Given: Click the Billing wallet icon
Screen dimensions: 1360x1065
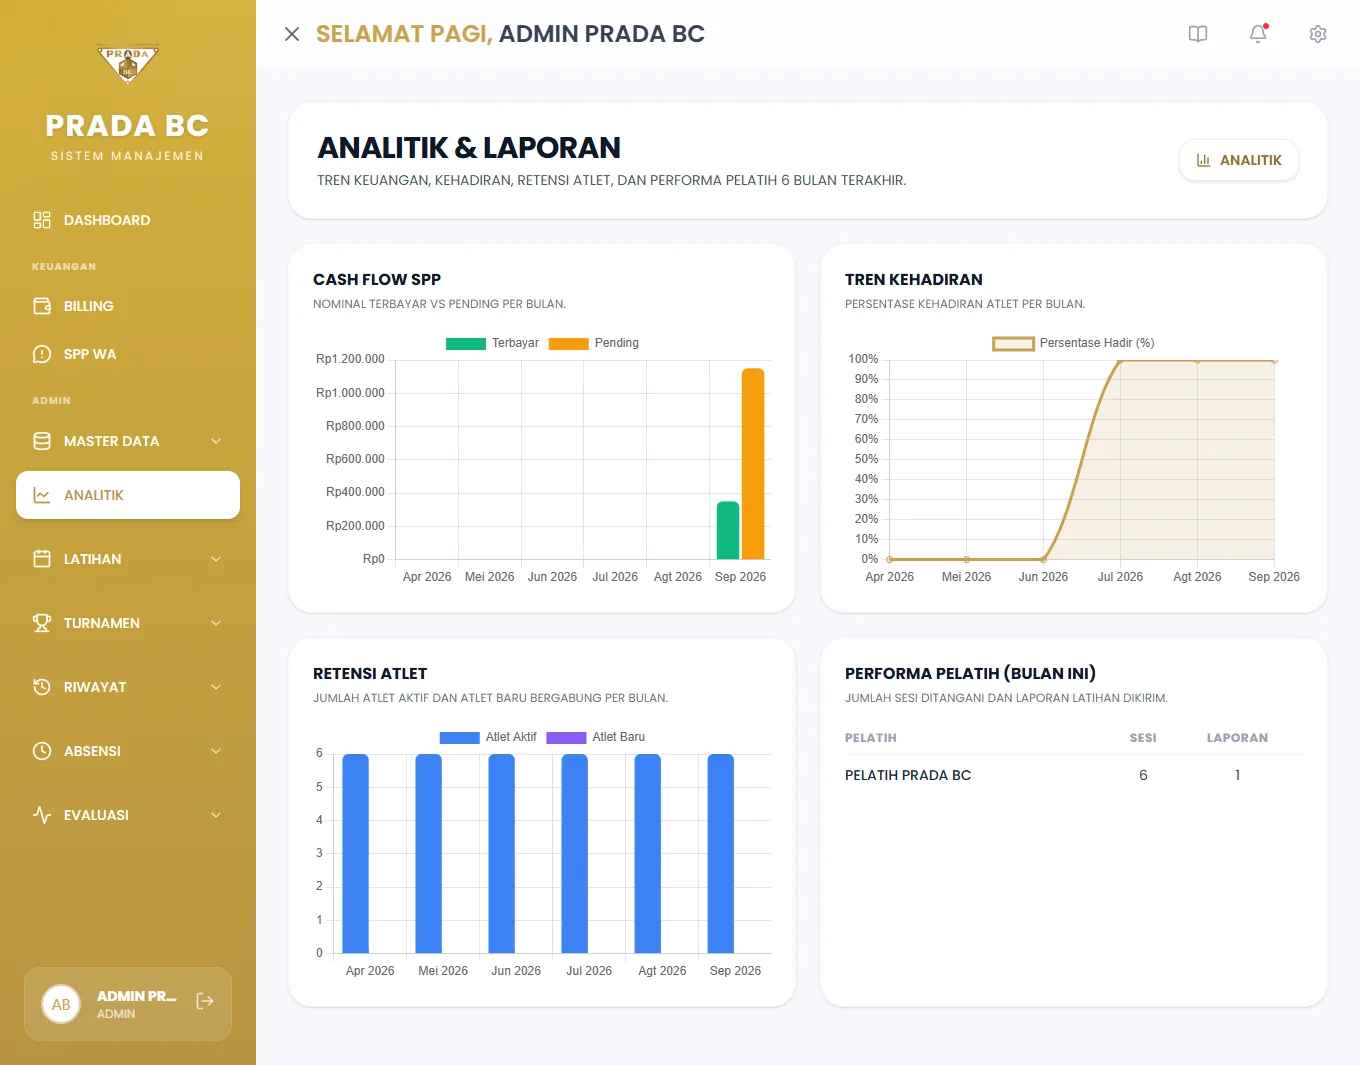Looking at the screenshot, I should coord(42,306).
